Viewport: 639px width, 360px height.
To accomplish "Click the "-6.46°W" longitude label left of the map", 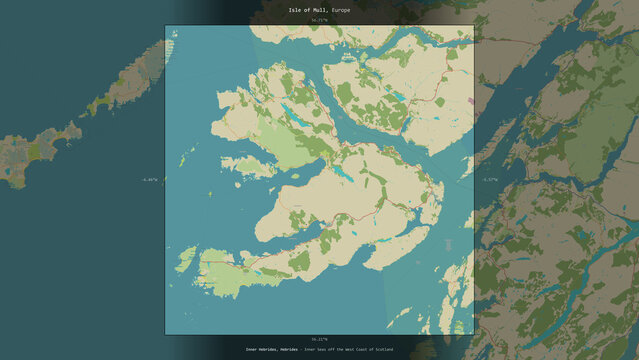I will coord(149,180).
